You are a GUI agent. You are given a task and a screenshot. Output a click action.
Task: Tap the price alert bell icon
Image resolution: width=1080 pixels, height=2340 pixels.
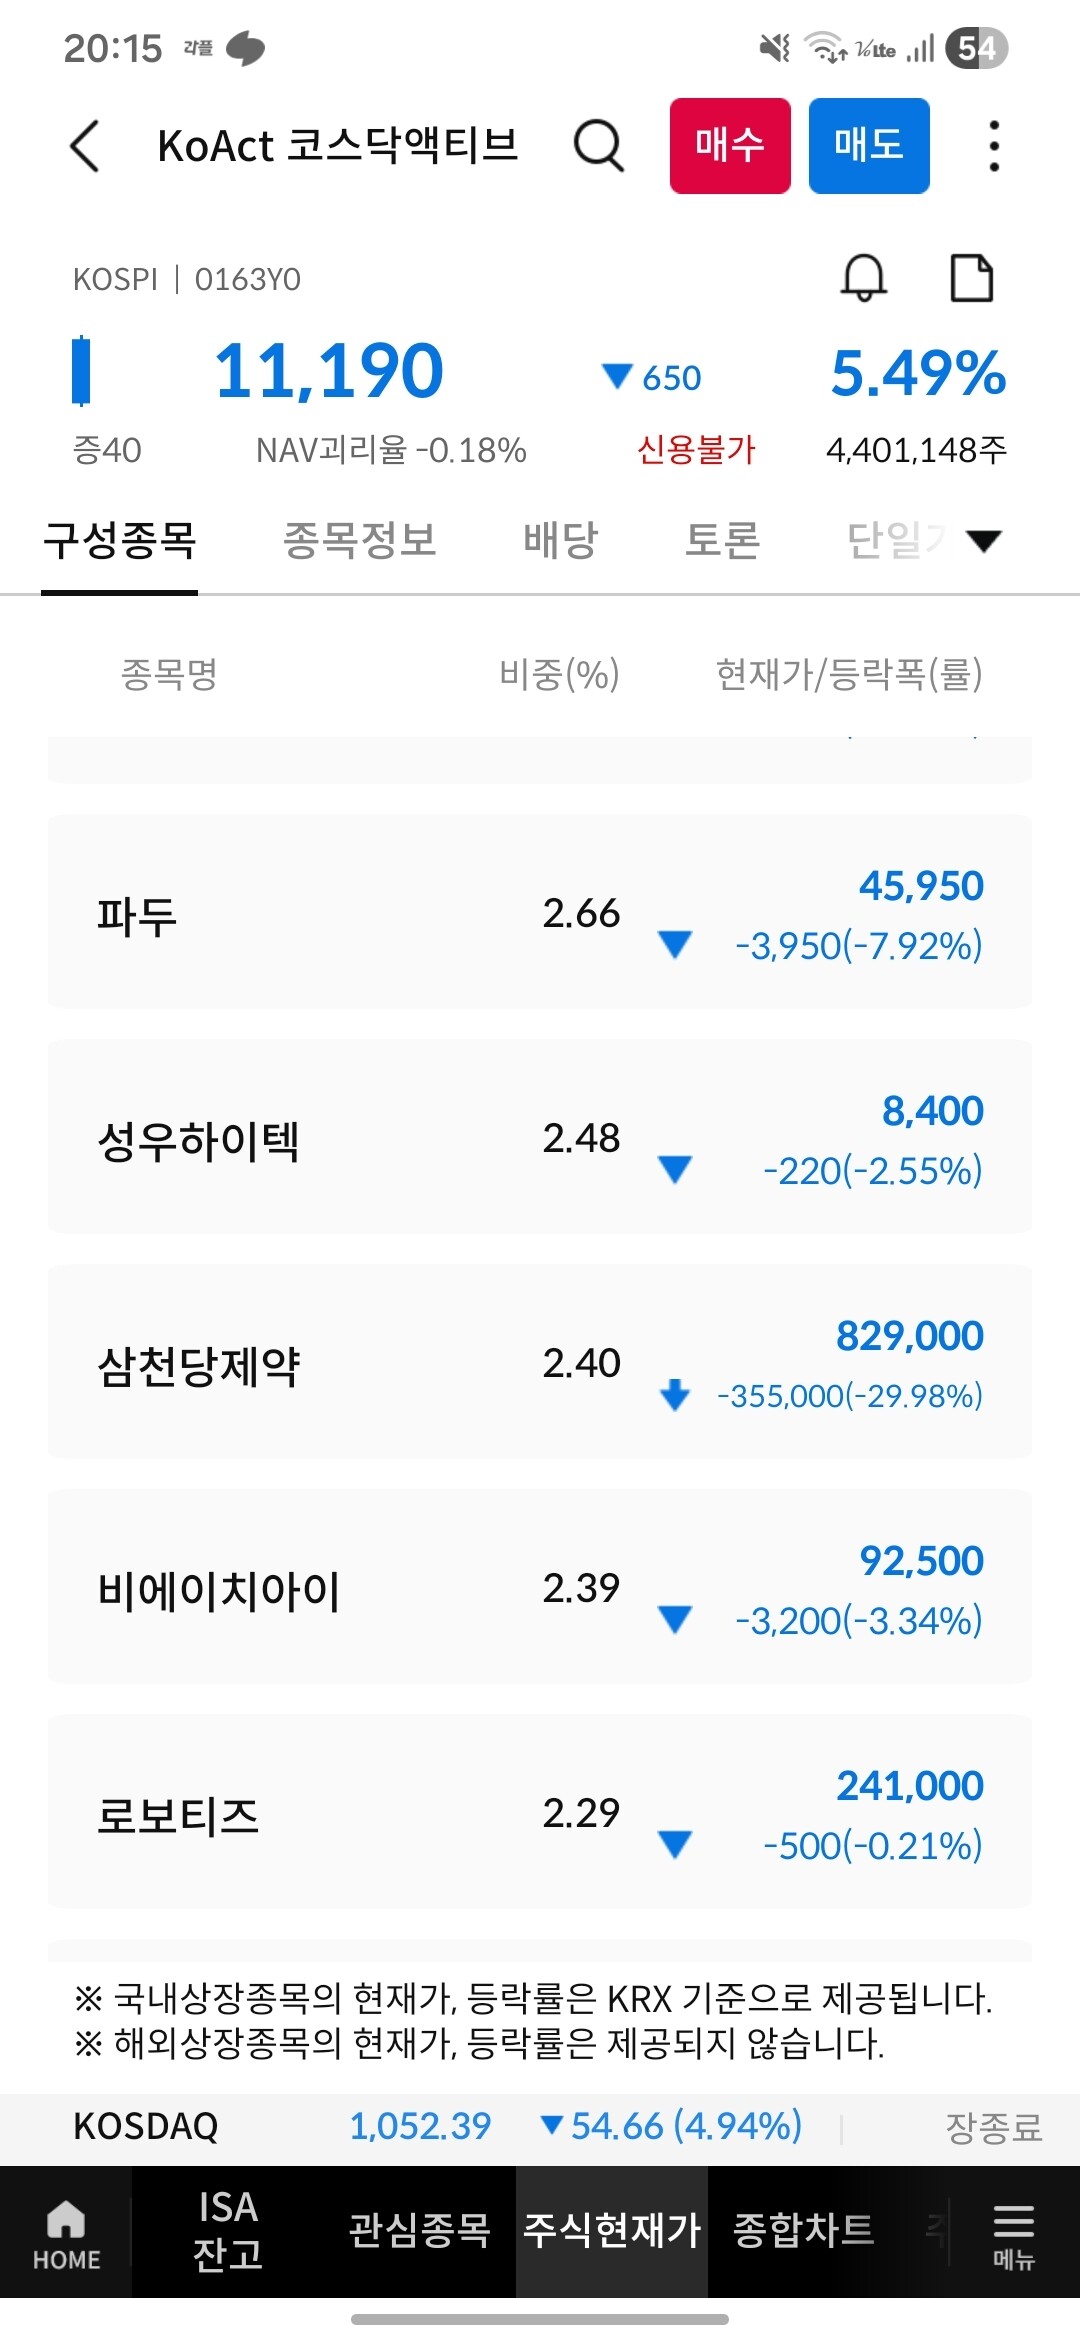tap(864, 278)
